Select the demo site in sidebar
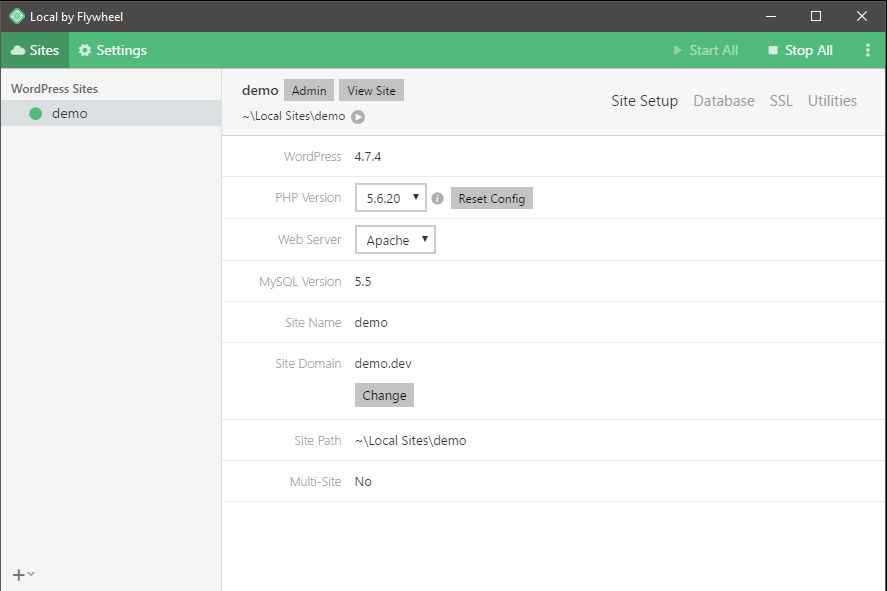887x591 pixels. 111,113
